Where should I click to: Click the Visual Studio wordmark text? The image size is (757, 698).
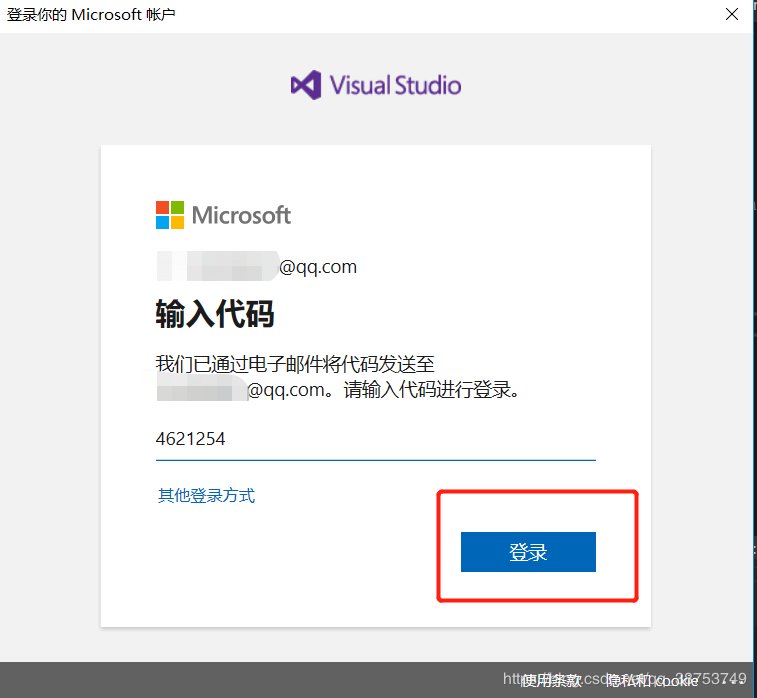tap(395, 85)
